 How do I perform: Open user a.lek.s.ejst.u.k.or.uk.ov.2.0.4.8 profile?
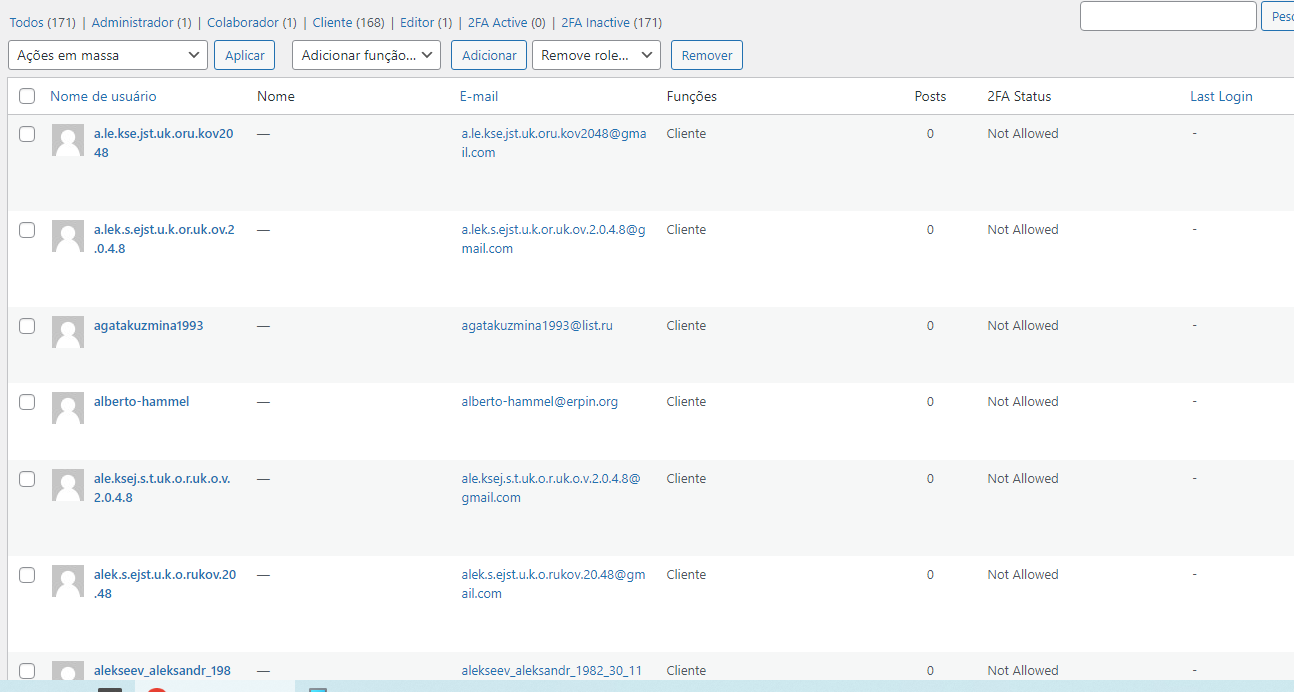tap(164, 239)
